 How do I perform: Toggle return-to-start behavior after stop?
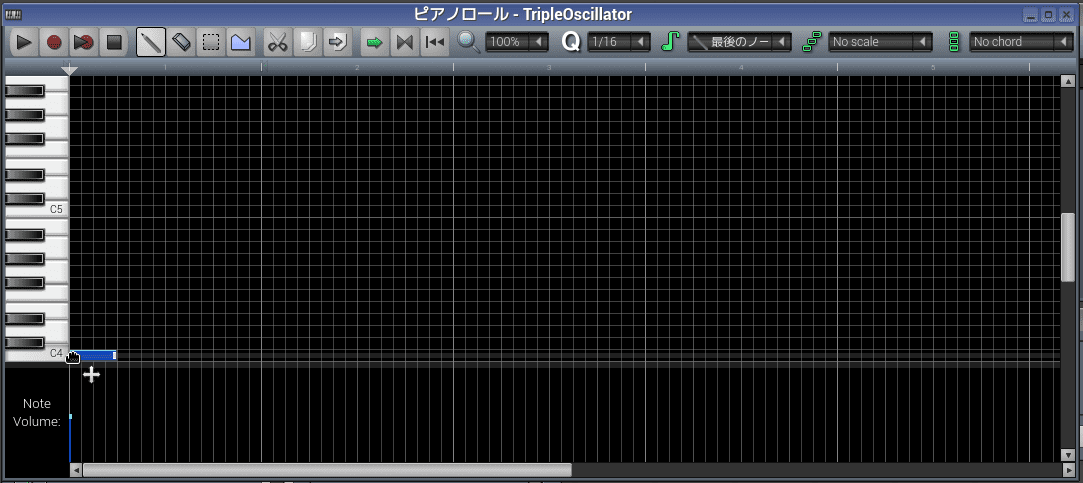click(434, 42)
